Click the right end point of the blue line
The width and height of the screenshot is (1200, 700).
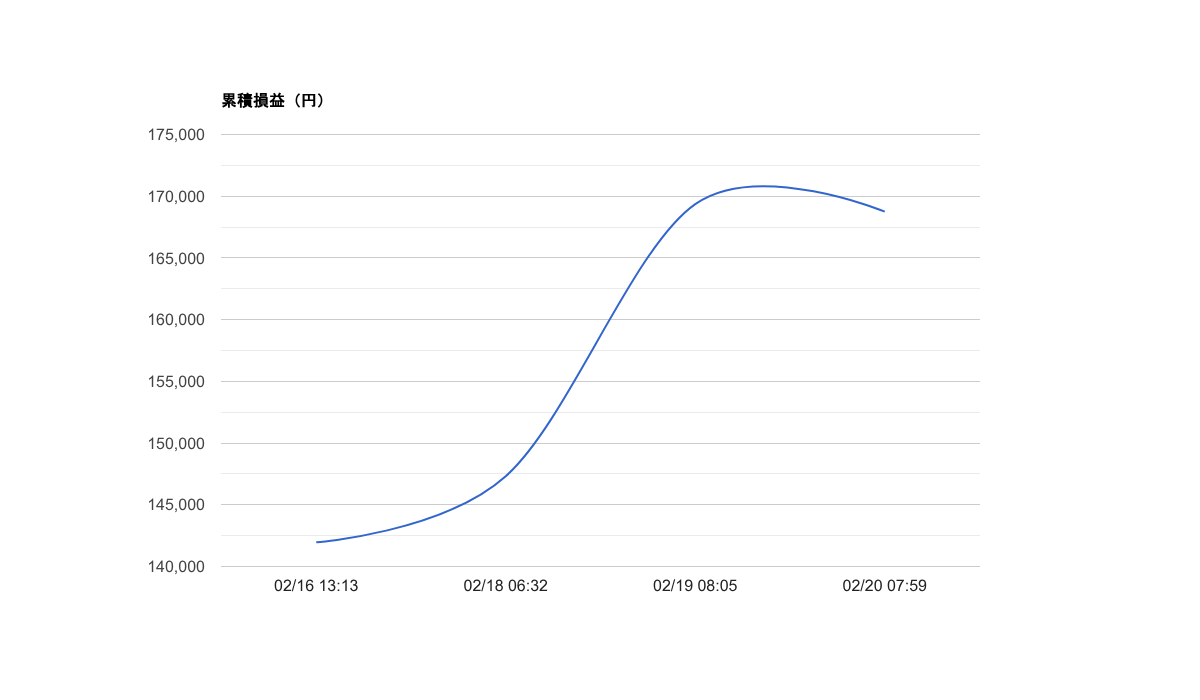click(x=884, y=211)
